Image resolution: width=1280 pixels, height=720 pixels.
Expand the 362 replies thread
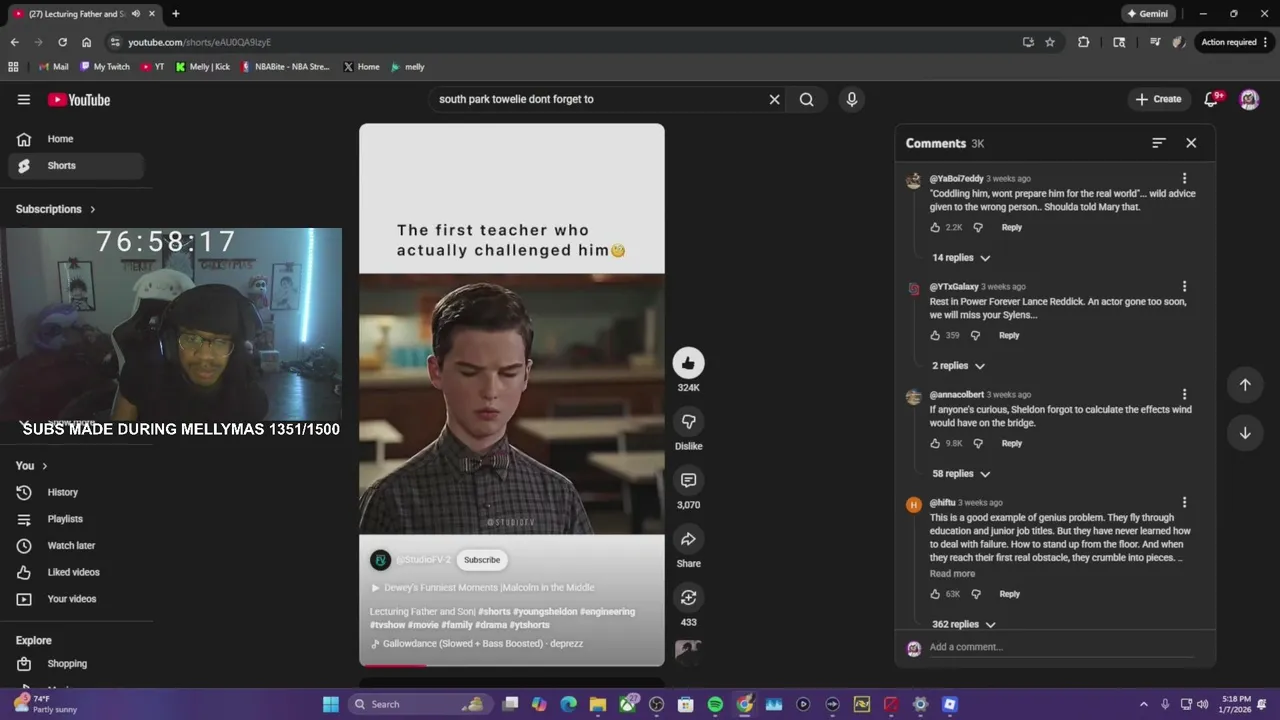tap(964, 624)
